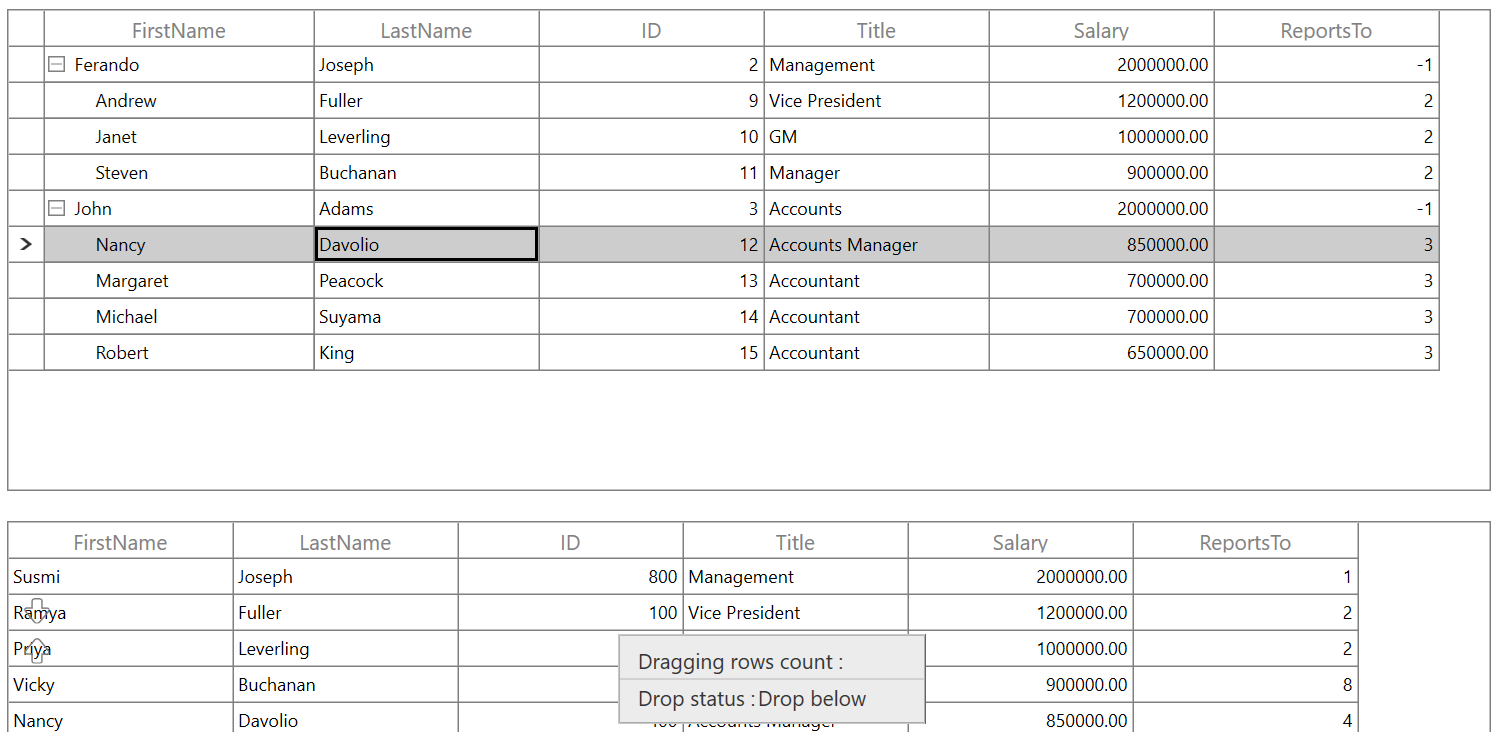Image resolution: width=1500 pixels, height=732 pixels.
Task: Click the ID column header in the tree grid
Action: pyautogui.click(x=652, y=30)
